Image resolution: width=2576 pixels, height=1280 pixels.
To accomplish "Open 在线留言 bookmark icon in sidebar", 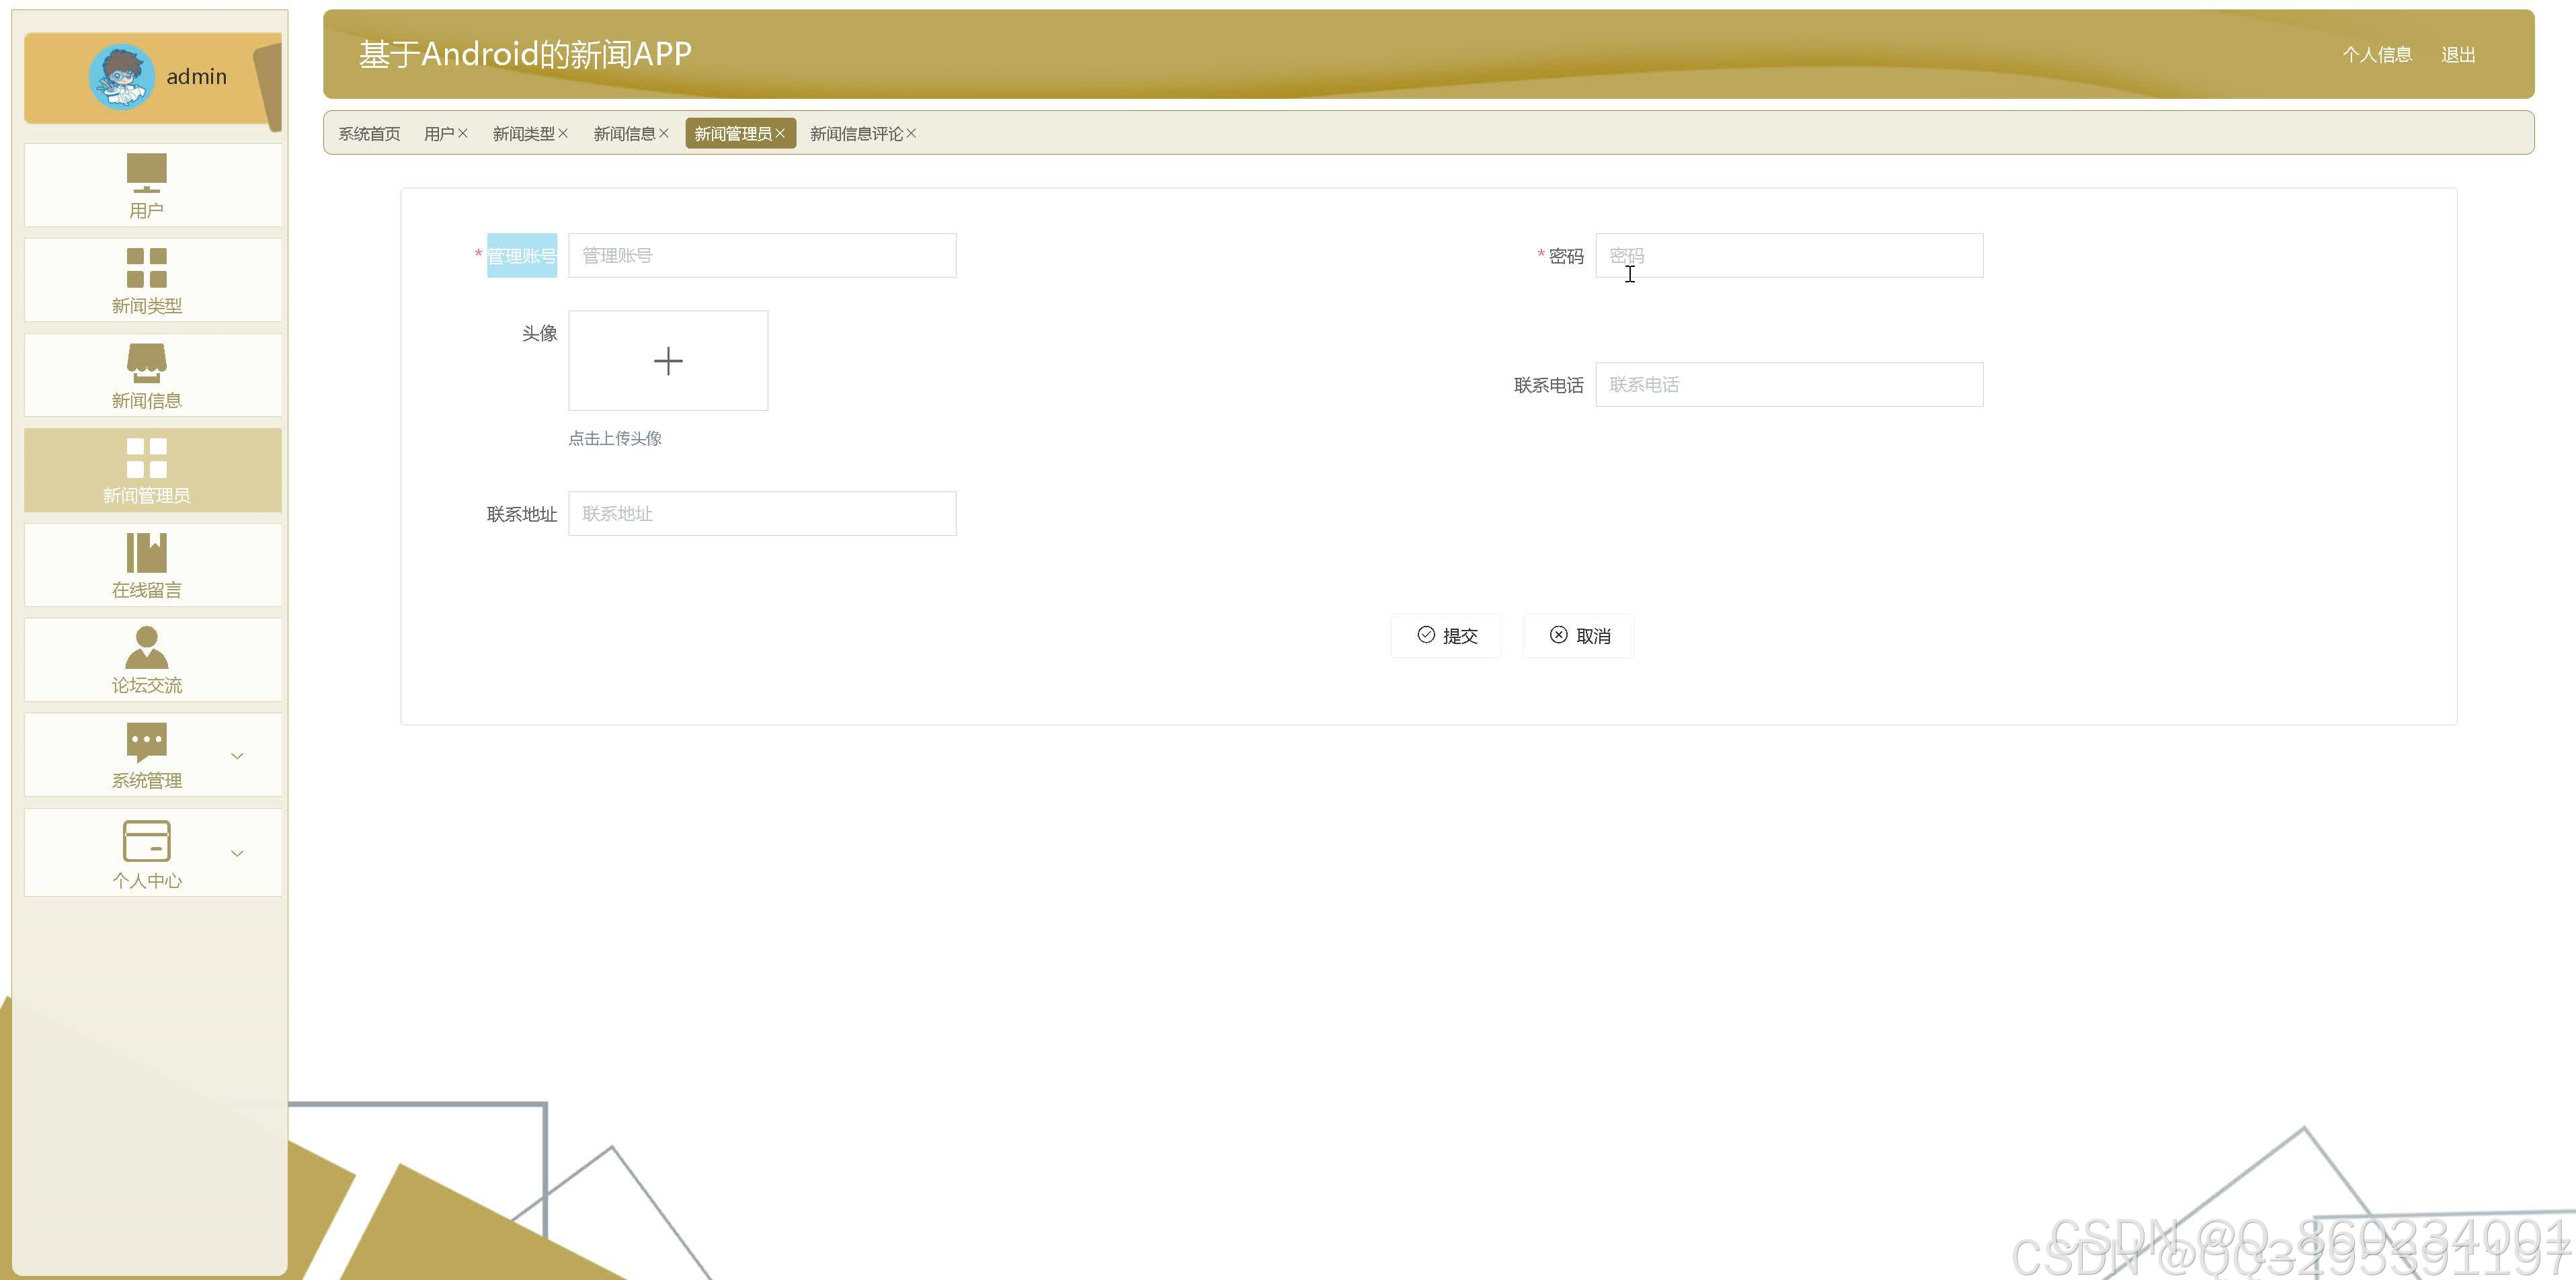I will (146, 552).
